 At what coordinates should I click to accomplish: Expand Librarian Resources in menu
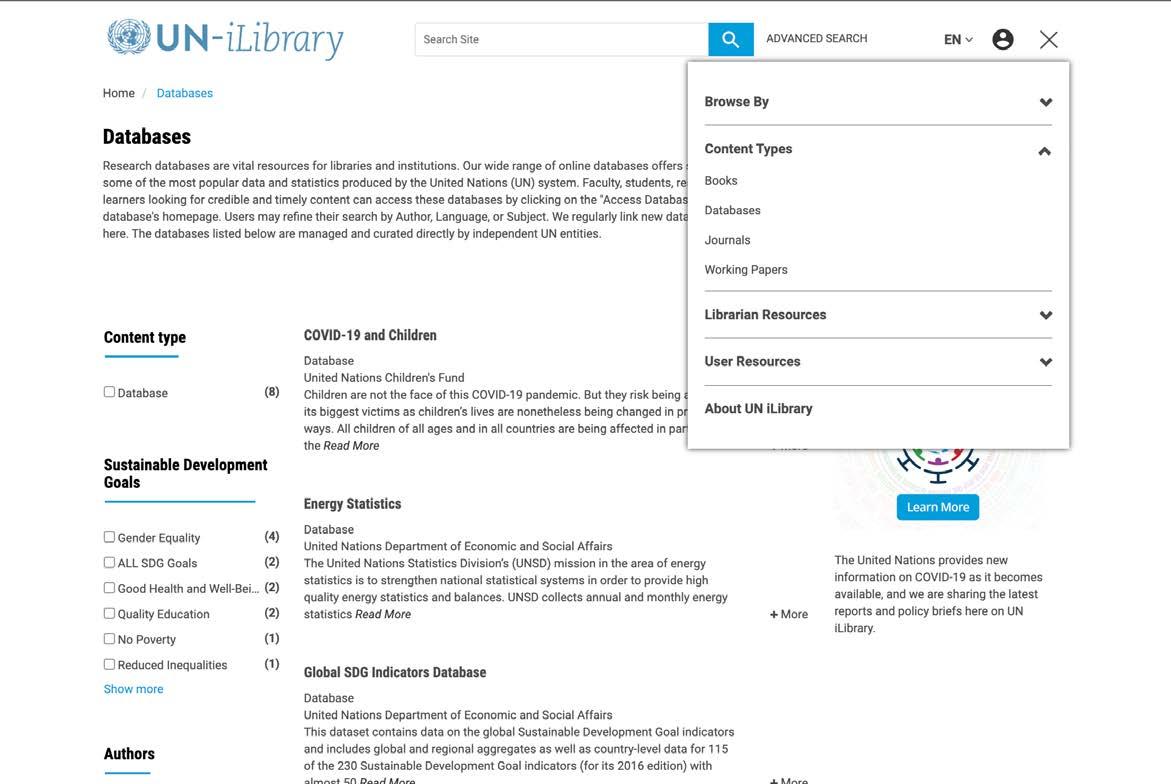(x=878, y=314)
